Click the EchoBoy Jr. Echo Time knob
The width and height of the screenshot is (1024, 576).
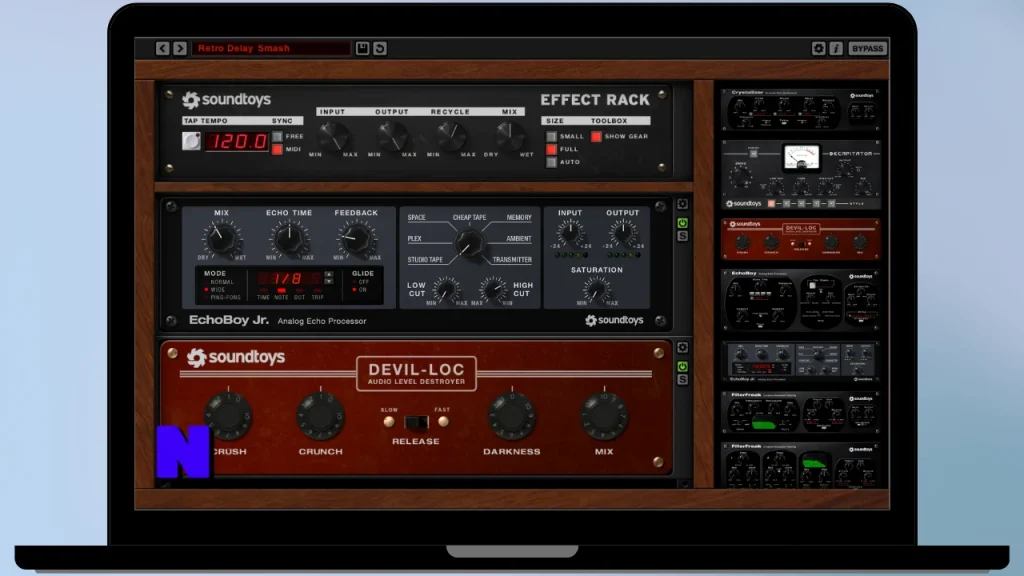(289, 238)
